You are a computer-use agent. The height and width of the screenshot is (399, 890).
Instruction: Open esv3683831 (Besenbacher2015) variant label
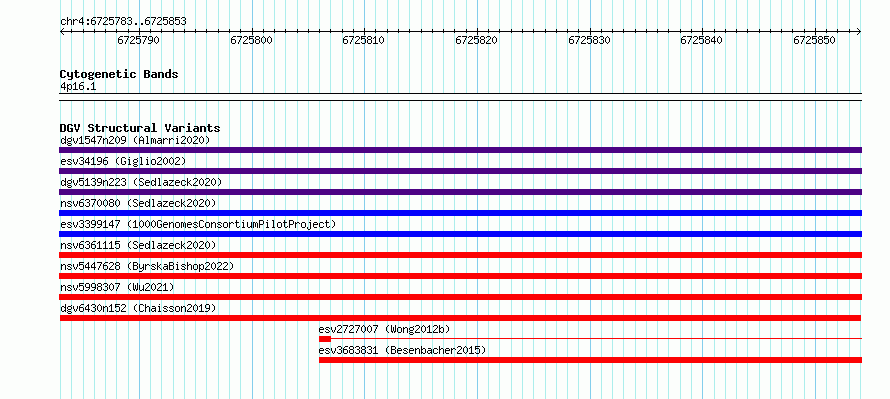(x=402, y=350)
